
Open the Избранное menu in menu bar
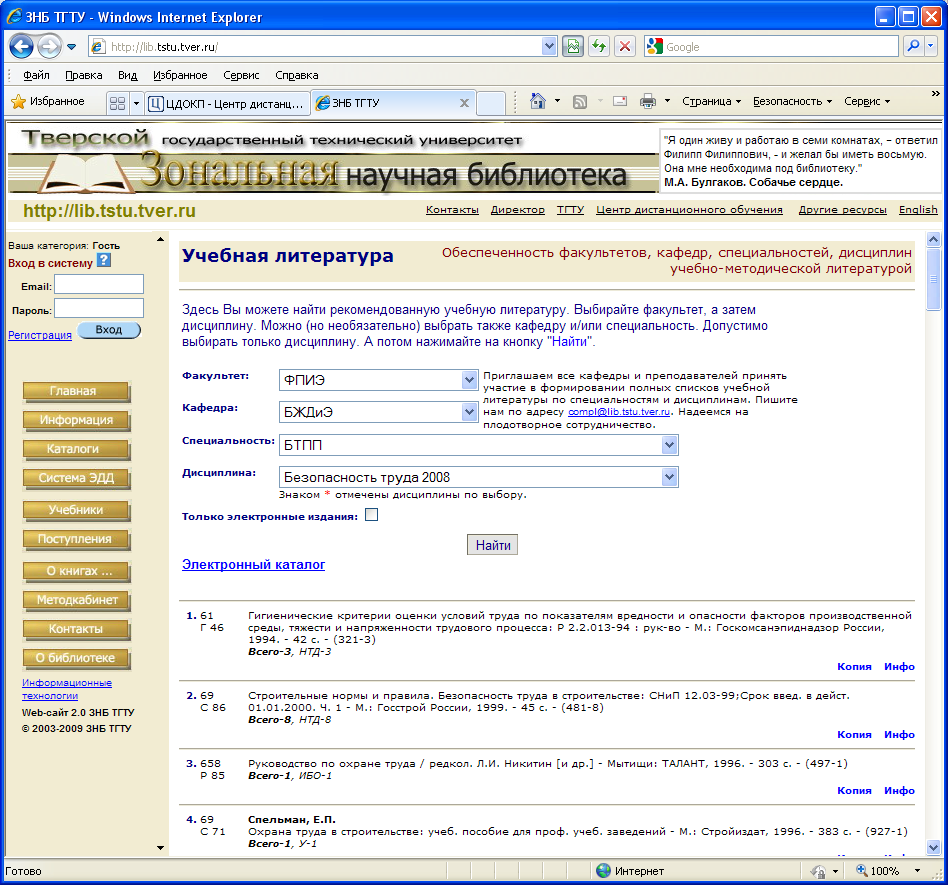[180, 75]
